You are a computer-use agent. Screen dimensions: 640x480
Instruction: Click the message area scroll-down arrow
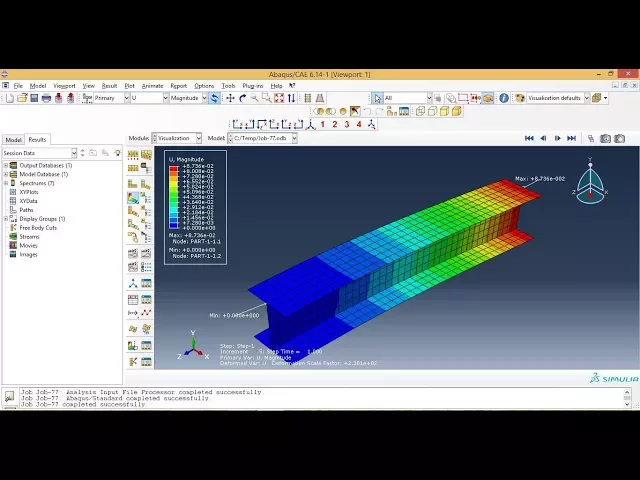tap(627, 404)
